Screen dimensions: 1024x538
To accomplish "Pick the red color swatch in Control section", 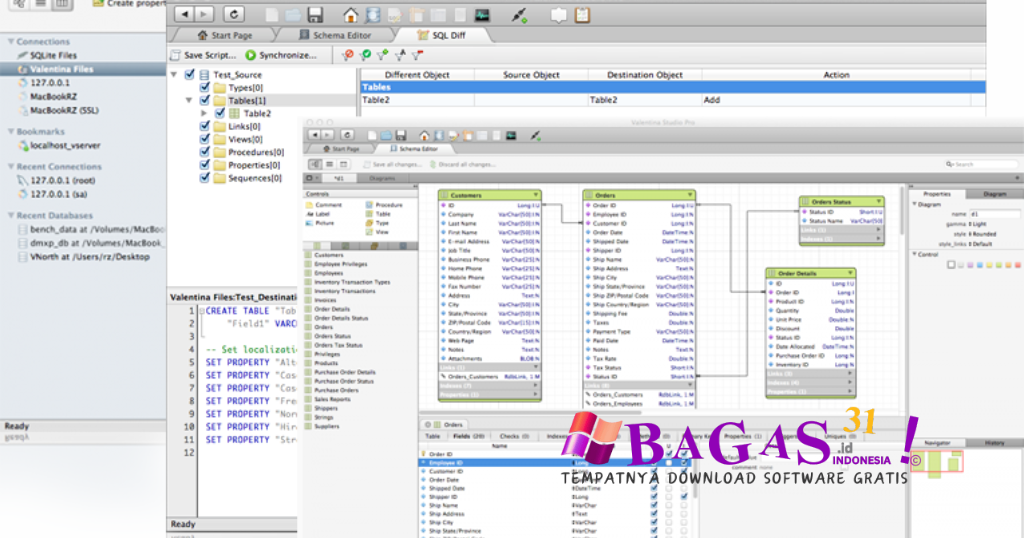I will (x=1017, y=265).
